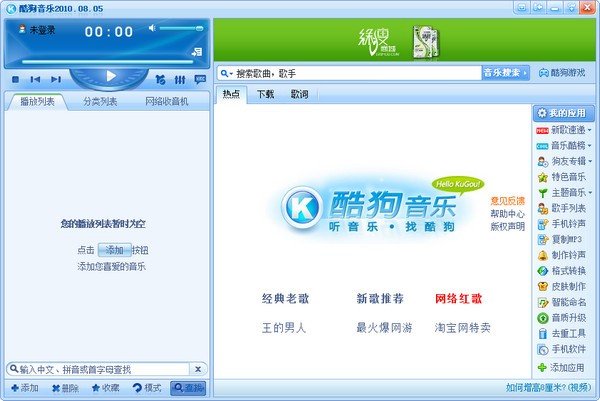Open 复制MP3 app
The image size is (600, 401).
click(559, 240)
